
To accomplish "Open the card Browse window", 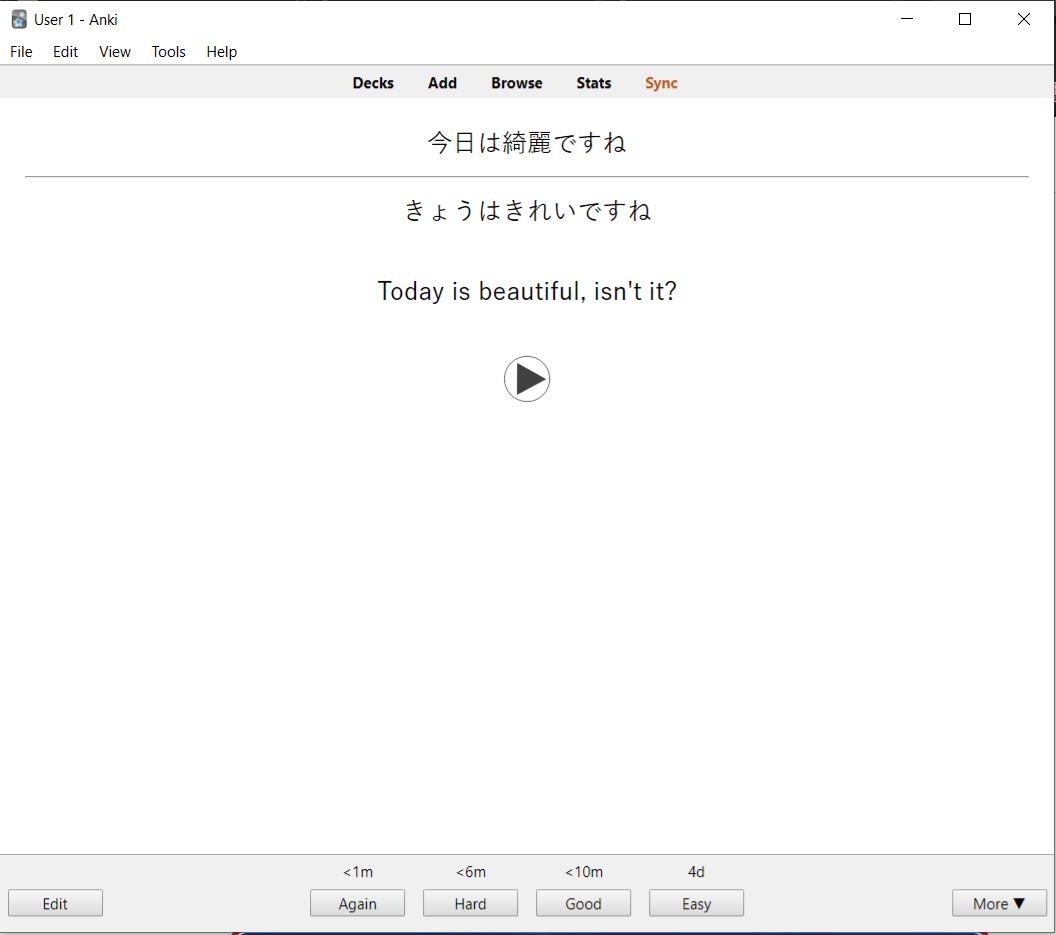I will coord(517,83).
